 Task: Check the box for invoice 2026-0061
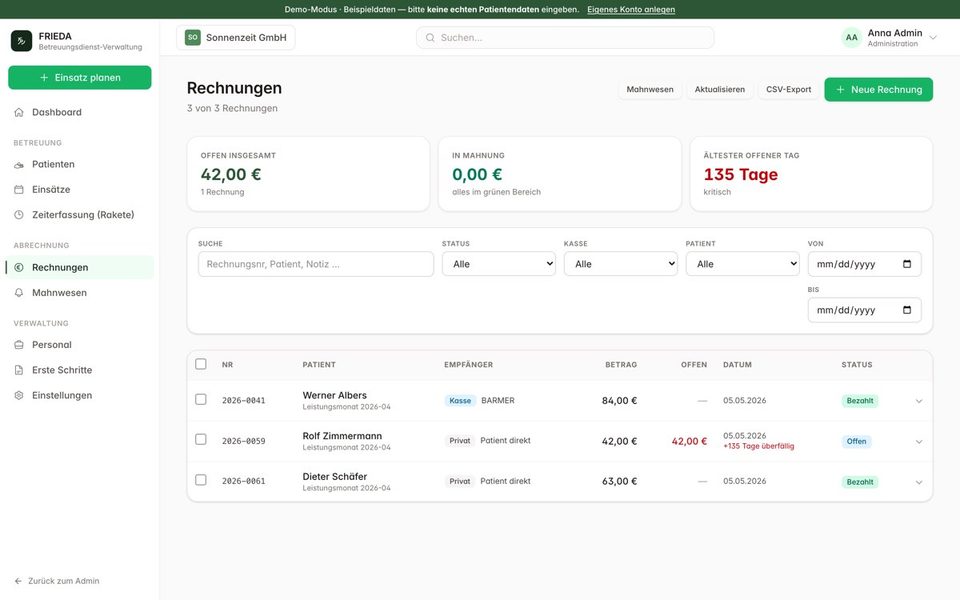pyautogui.click(x=201, y=480)
